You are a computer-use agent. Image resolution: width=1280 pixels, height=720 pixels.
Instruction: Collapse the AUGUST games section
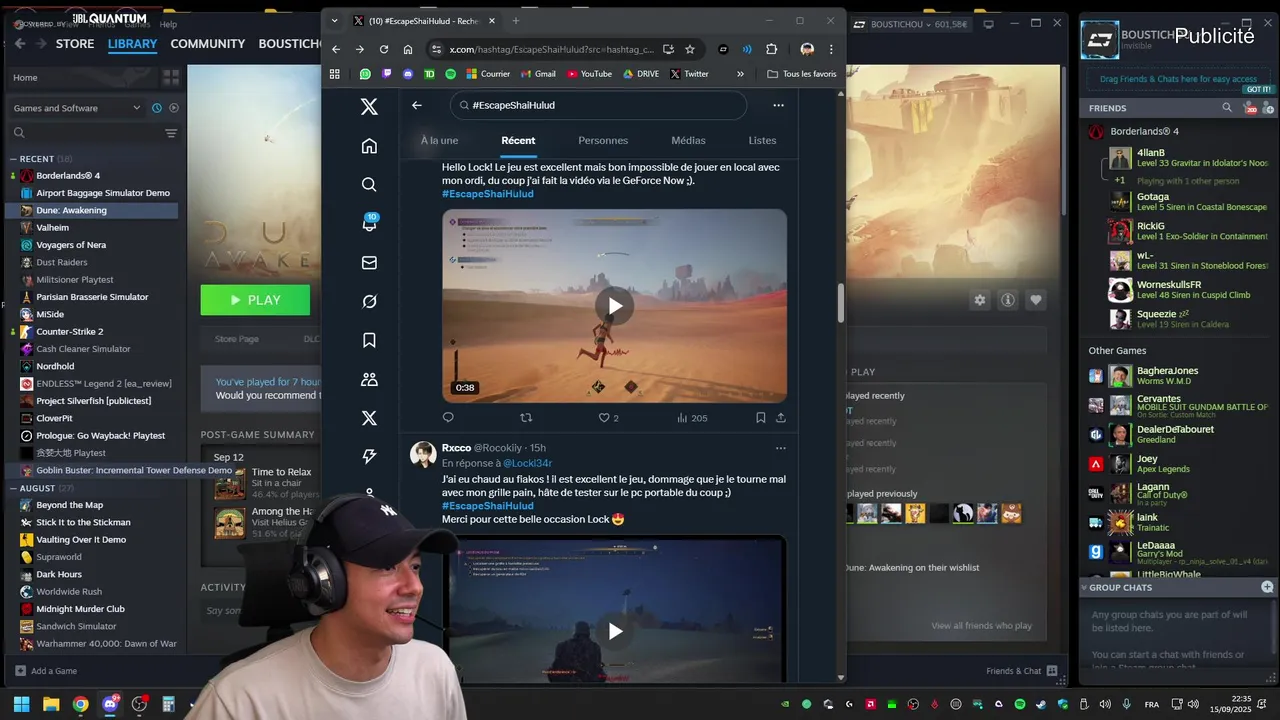click(13, 488)
